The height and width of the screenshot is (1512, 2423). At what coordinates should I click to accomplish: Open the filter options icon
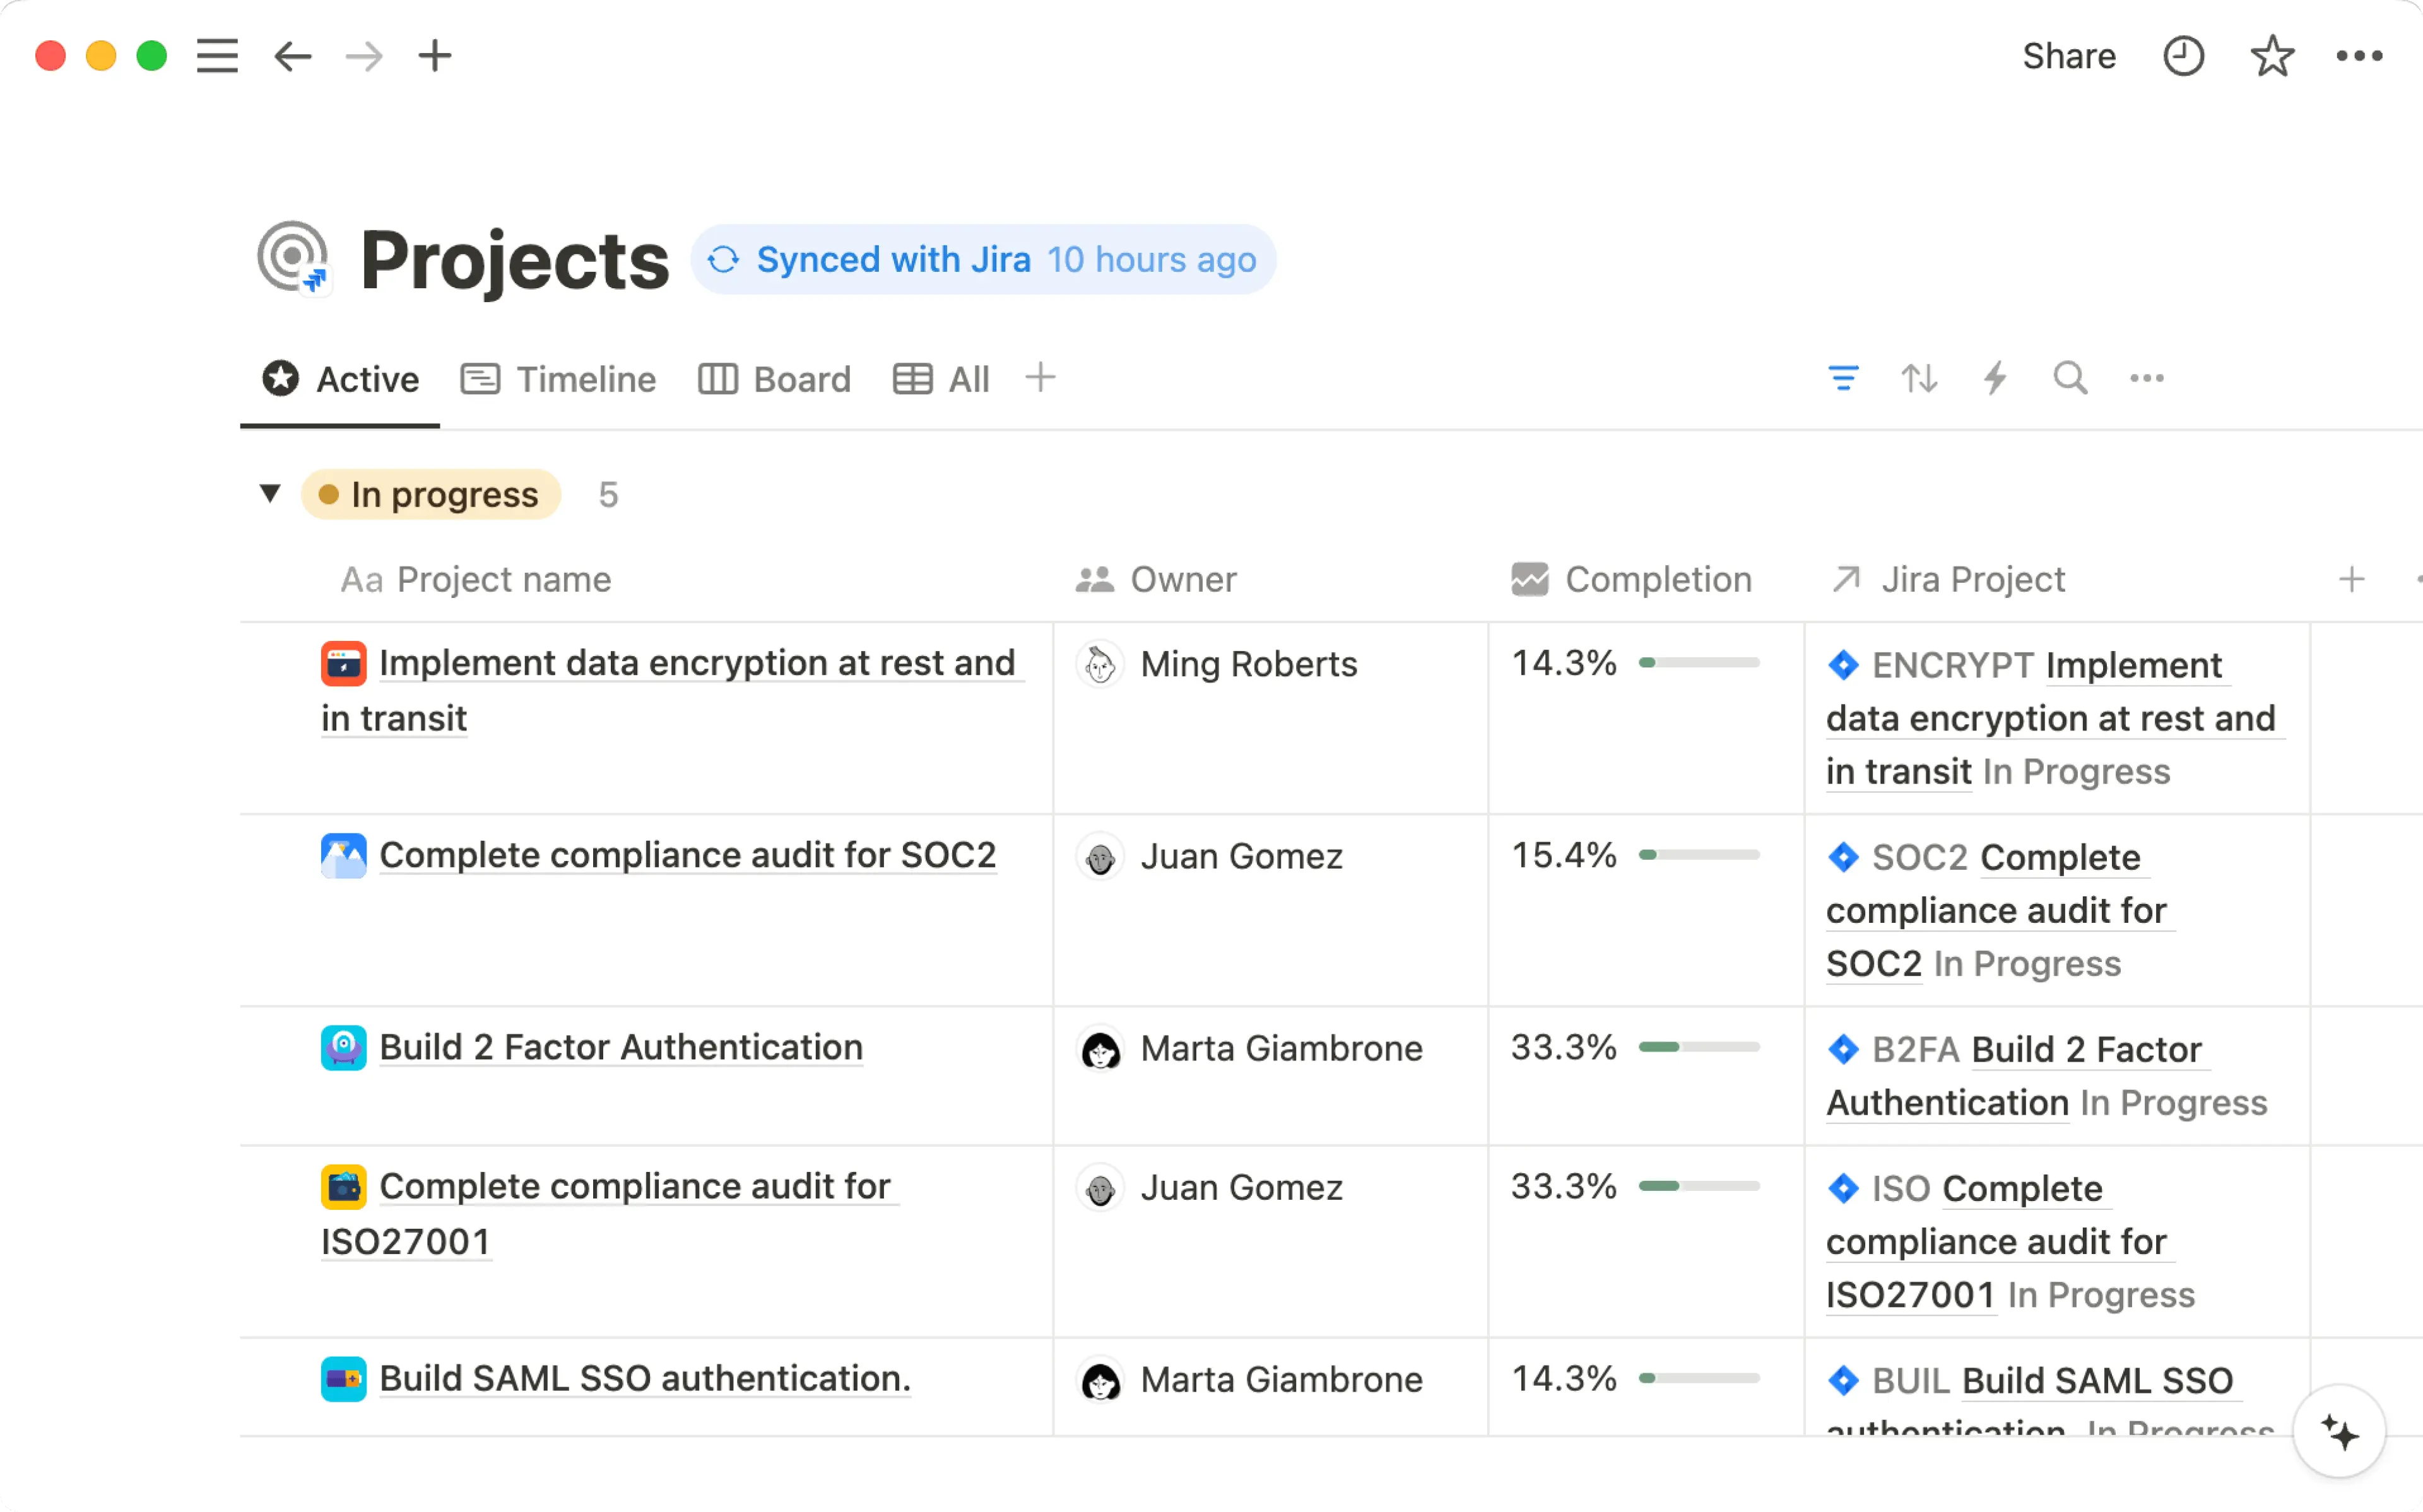point(1843,378)
